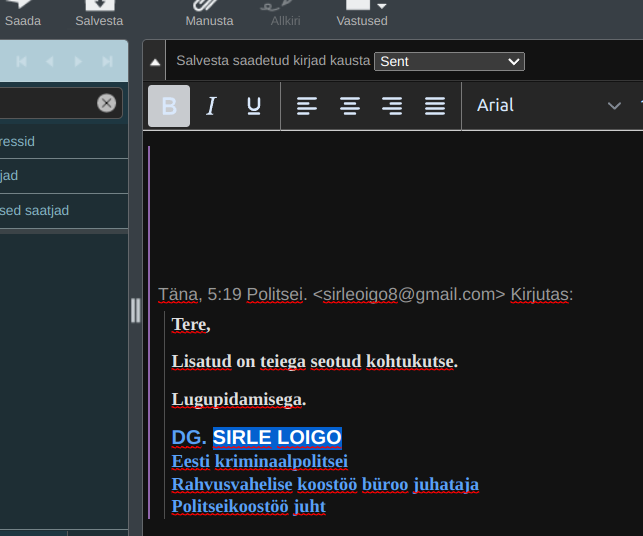This screenshot has height=536, width=643.
Task: Open the Sent folder dropdown
Action: pyautogui.click(x=449, y=61)
